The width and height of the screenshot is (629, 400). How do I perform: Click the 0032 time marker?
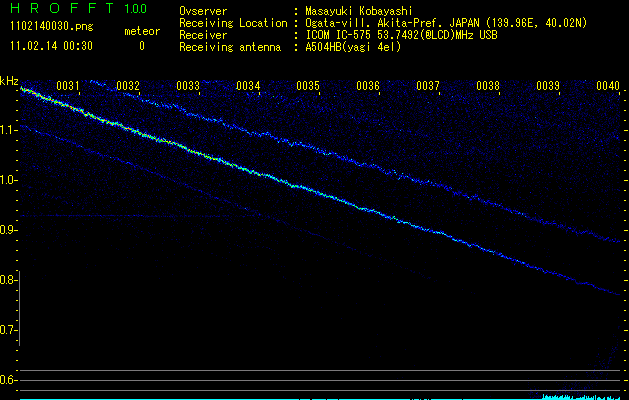128,85
